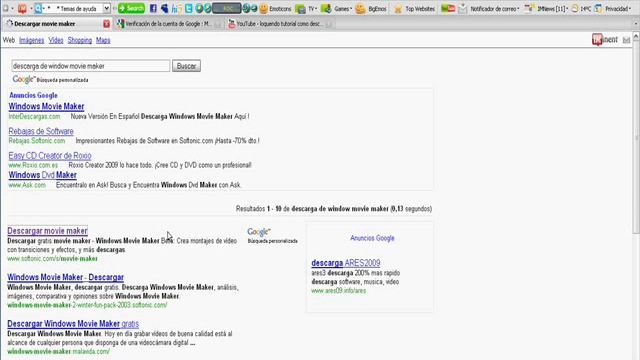Click the www.ares09.info/ares URL
Image resolution: width=640 pixels, height=360 pixels.
click(x=338, y=291)
